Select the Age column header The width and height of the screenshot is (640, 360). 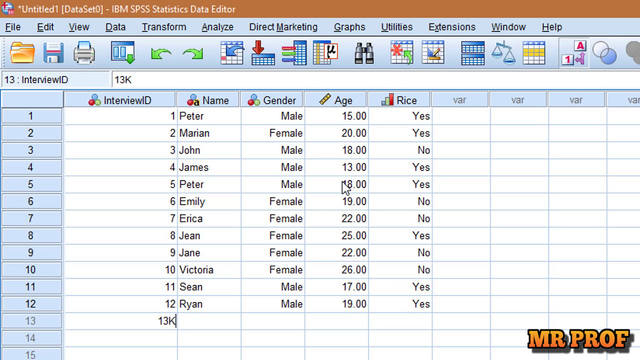click(336, 100)
